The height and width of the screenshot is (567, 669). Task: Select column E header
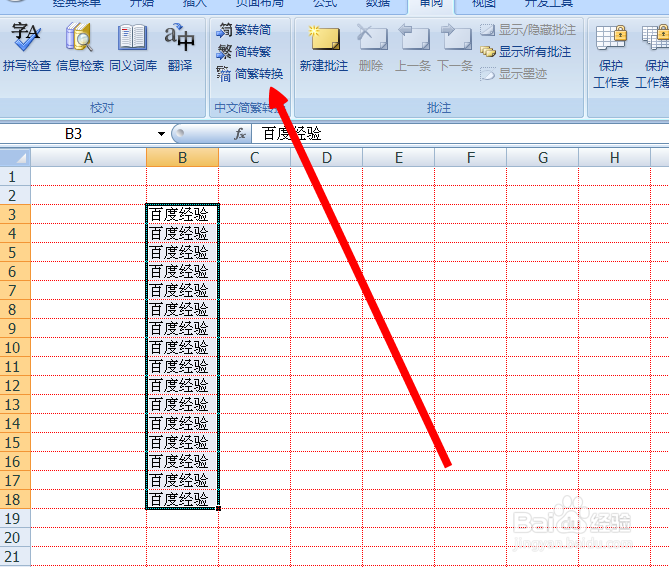point(398,157)
